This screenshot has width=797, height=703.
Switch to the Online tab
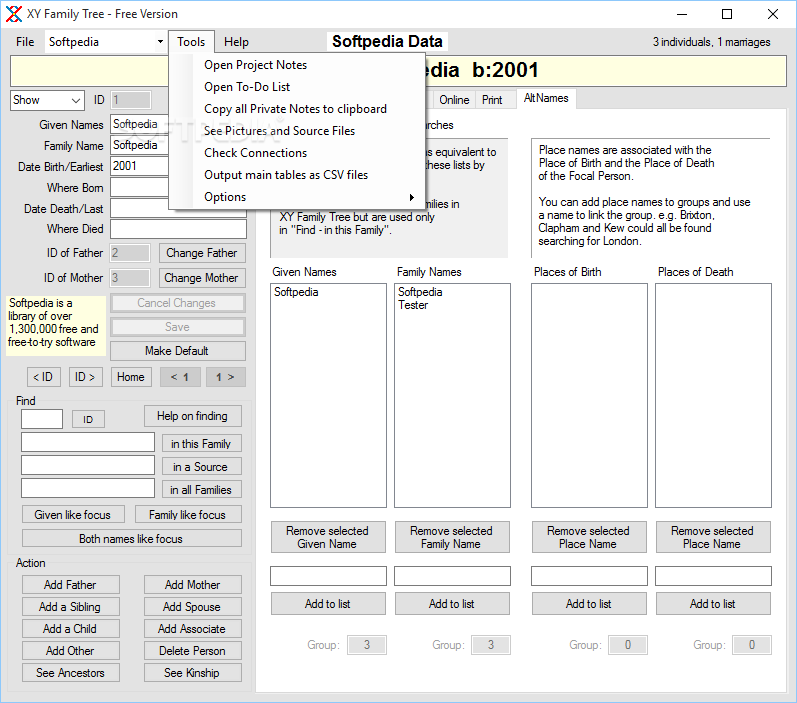[x=454, y=100]
